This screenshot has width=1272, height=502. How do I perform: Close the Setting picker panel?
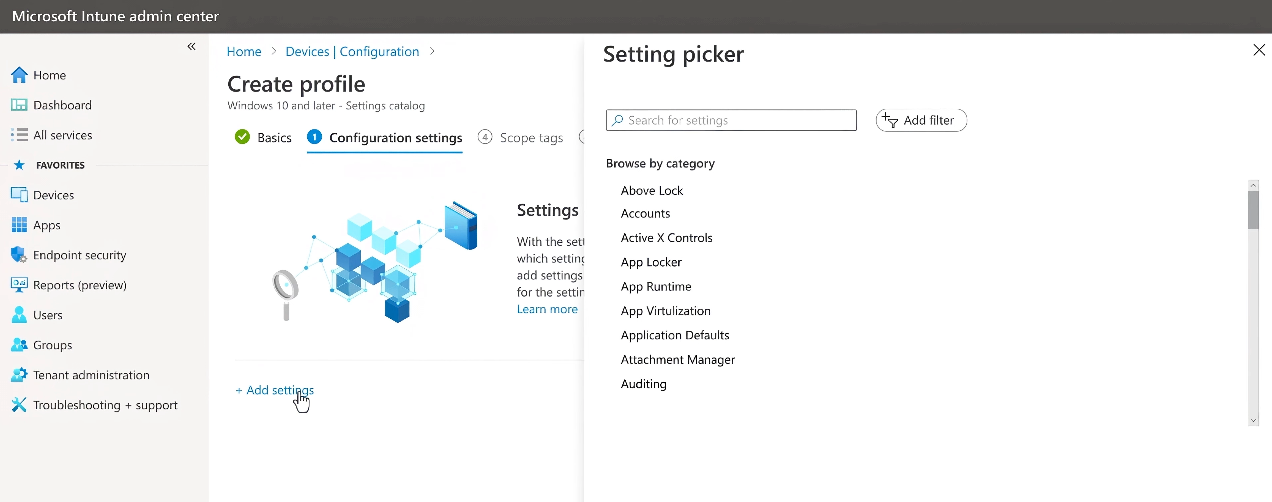[1259, 50]
